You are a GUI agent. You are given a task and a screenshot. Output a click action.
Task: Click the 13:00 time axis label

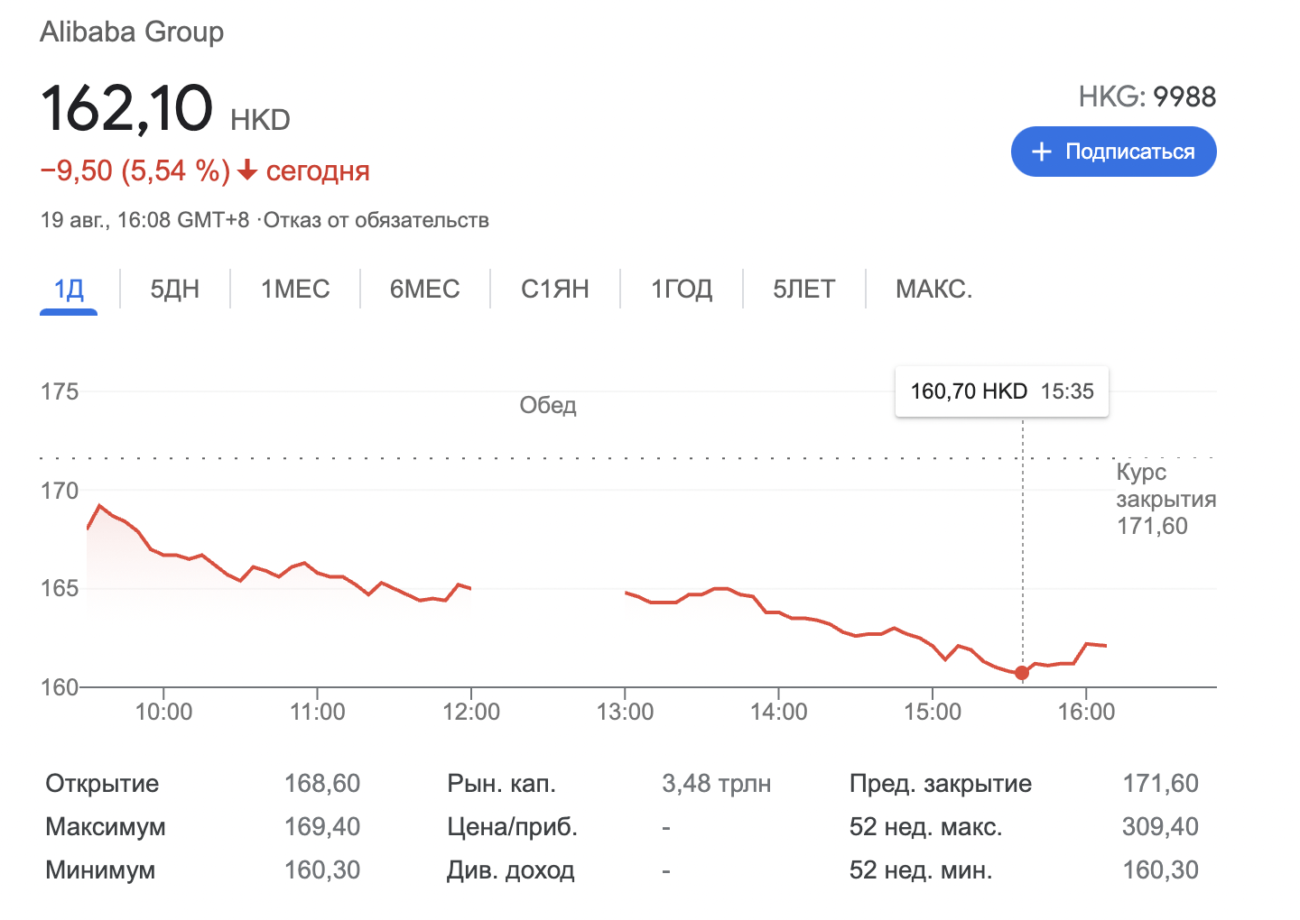coord(625,713)
